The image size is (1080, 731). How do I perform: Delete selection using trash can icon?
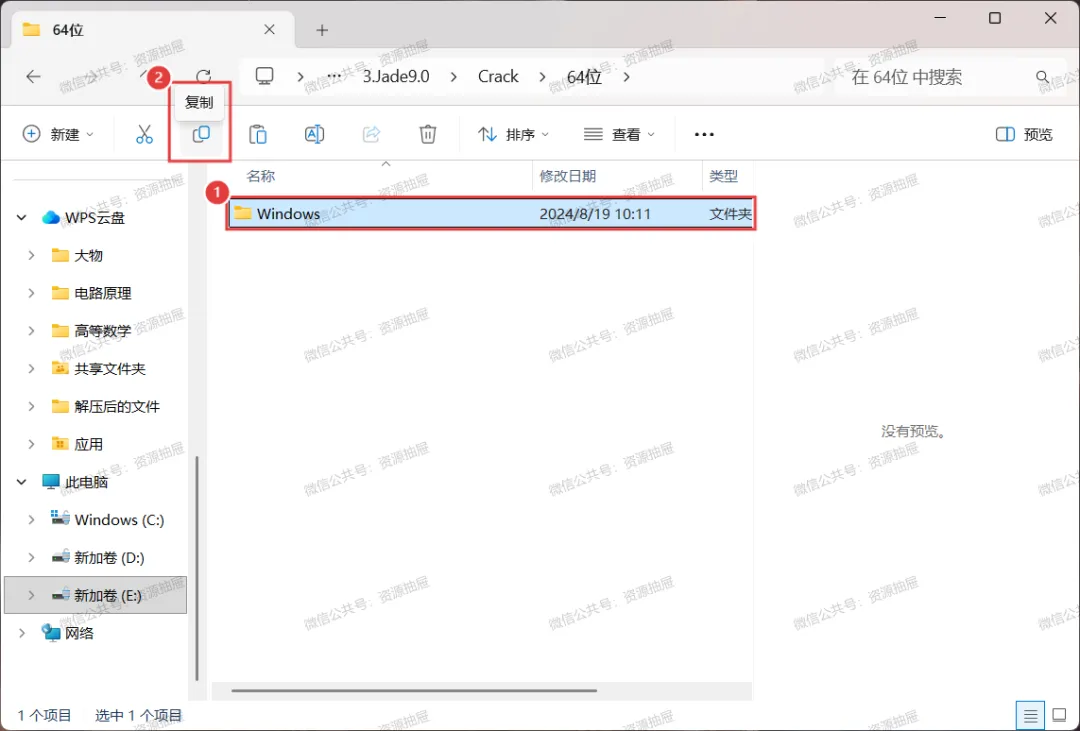pyautogui.click(x=428, y=134)
